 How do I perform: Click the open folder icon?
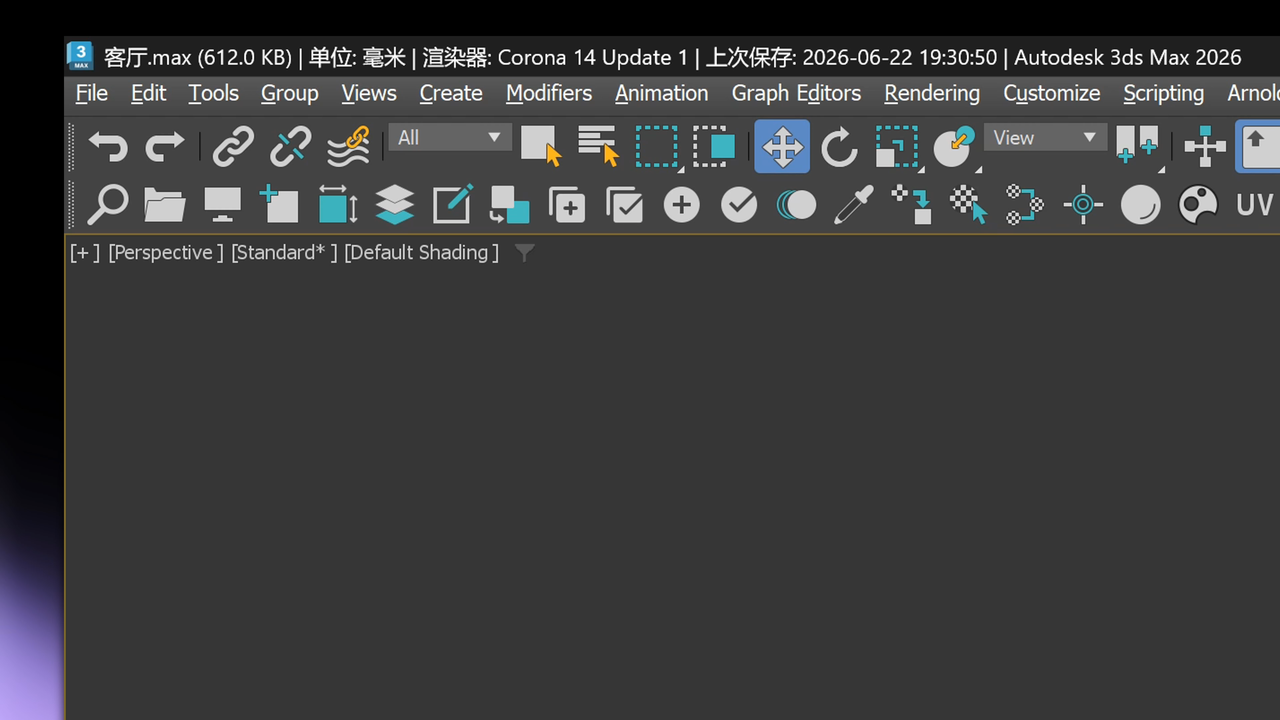[x=165, y=205]
